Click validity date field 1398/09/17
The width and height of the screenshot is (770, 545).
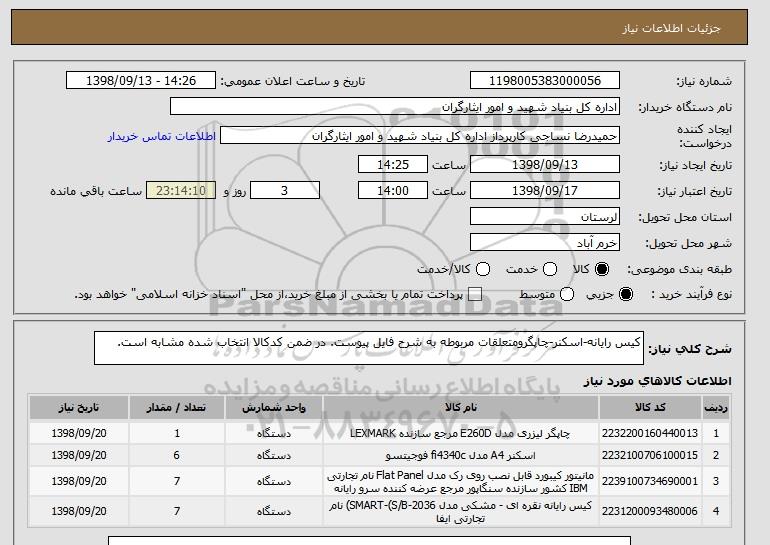(x=545, y=191)
